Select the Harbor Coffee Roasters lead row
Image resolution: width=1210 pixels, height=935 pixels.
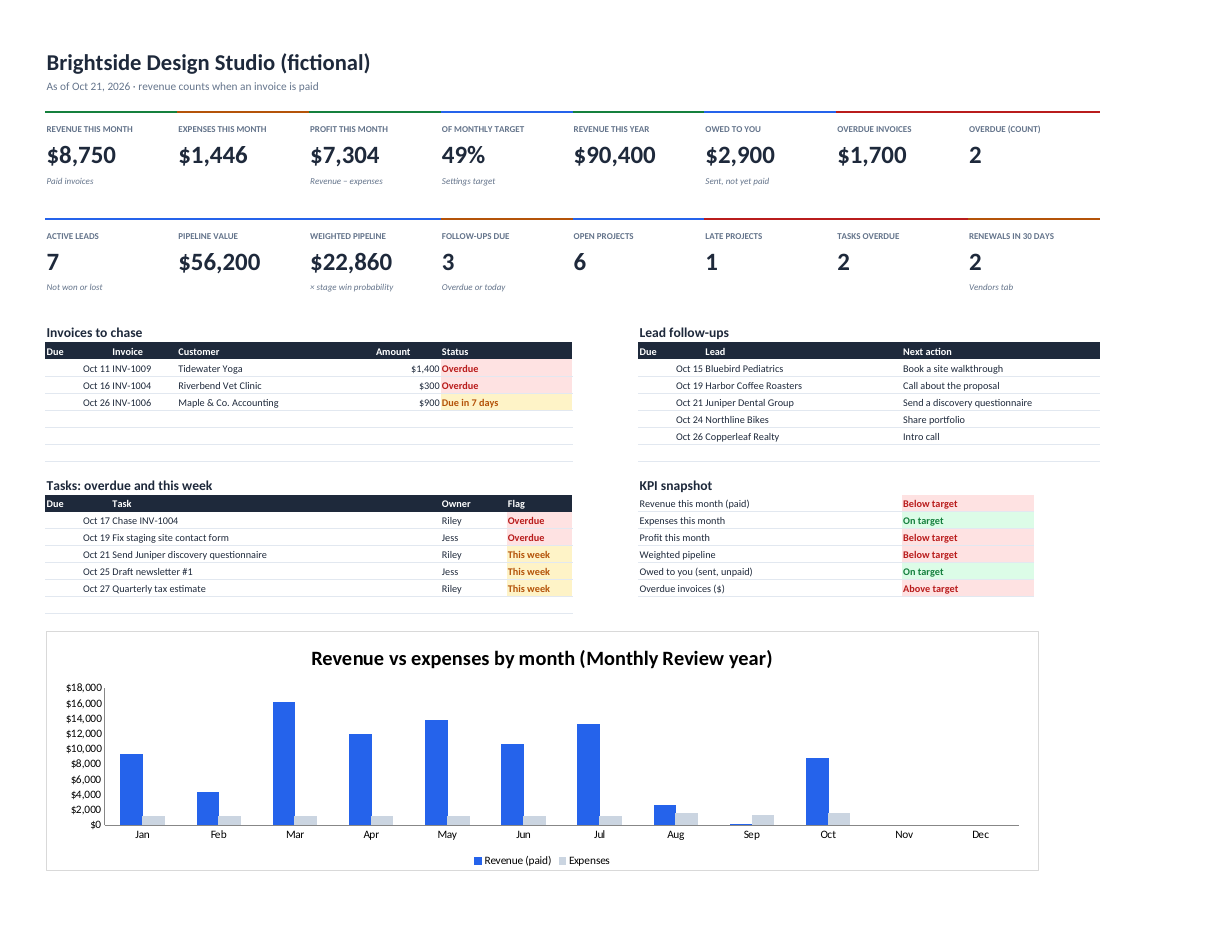pos(869,386)
